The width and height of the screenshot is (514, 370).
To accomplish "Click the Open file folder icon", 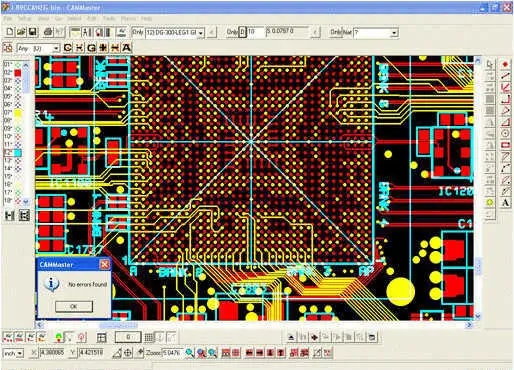I will [x=21, y=32].
